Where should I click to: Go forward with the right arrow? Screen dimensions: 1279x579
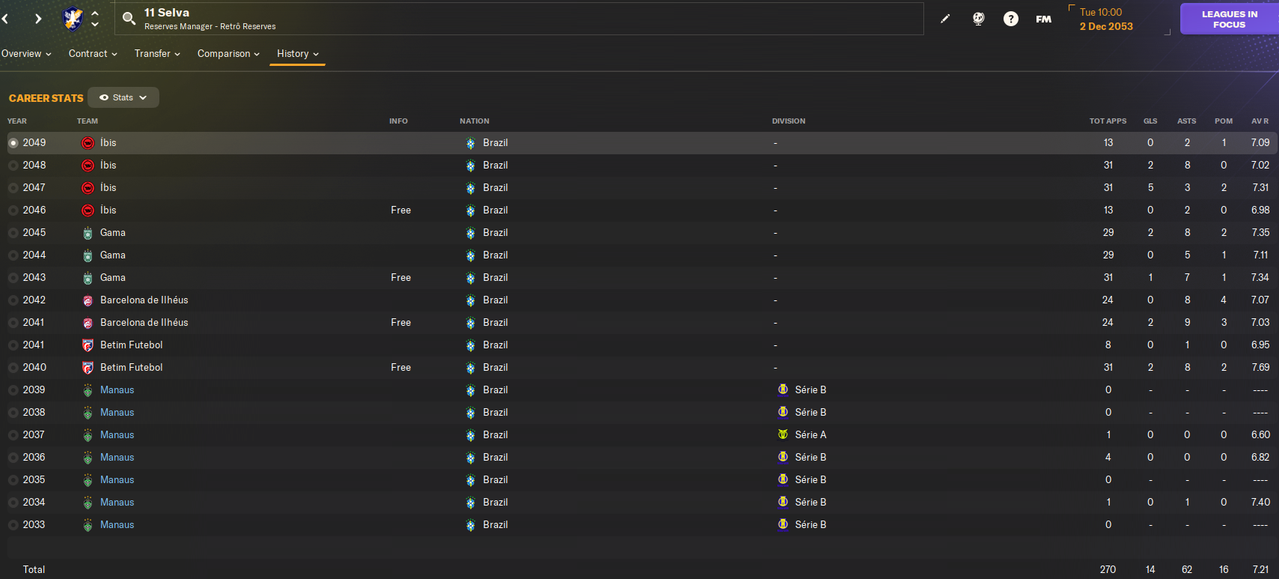click(38, 19)
